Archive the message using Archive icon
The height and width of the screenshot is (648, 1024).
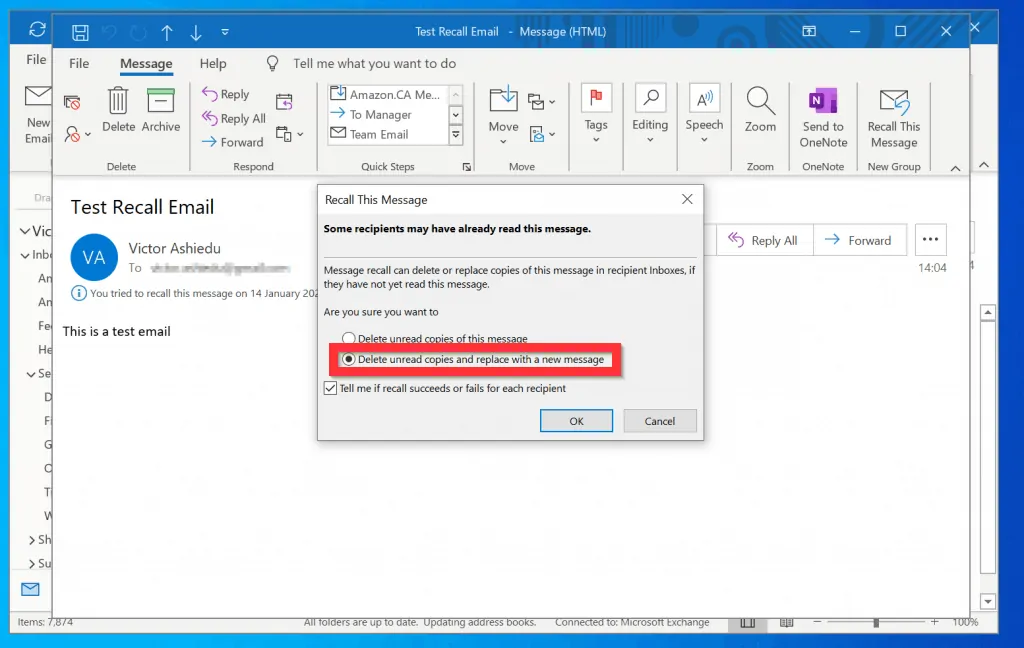pos(161,110)
